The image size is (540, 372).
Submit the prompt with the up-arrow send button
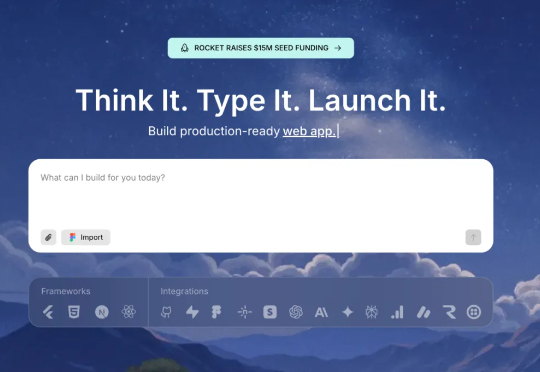473,237
